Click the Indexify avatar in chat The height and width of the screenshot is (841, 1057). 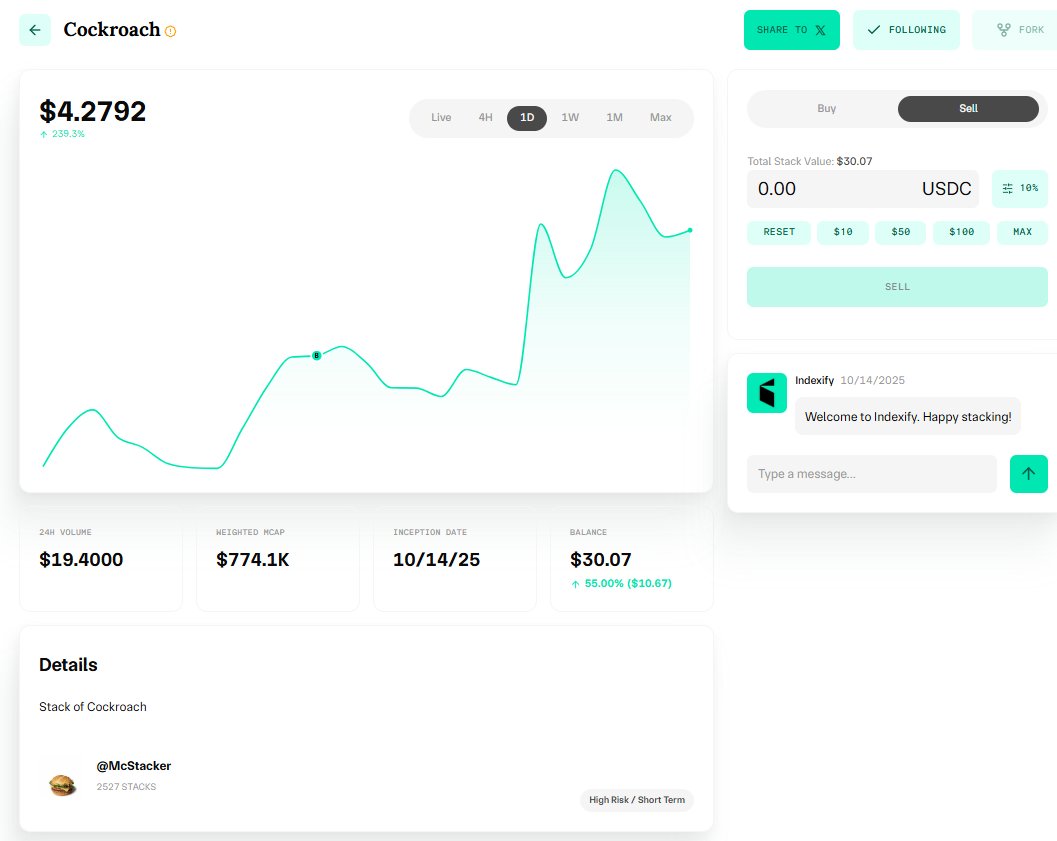[766, 393]
